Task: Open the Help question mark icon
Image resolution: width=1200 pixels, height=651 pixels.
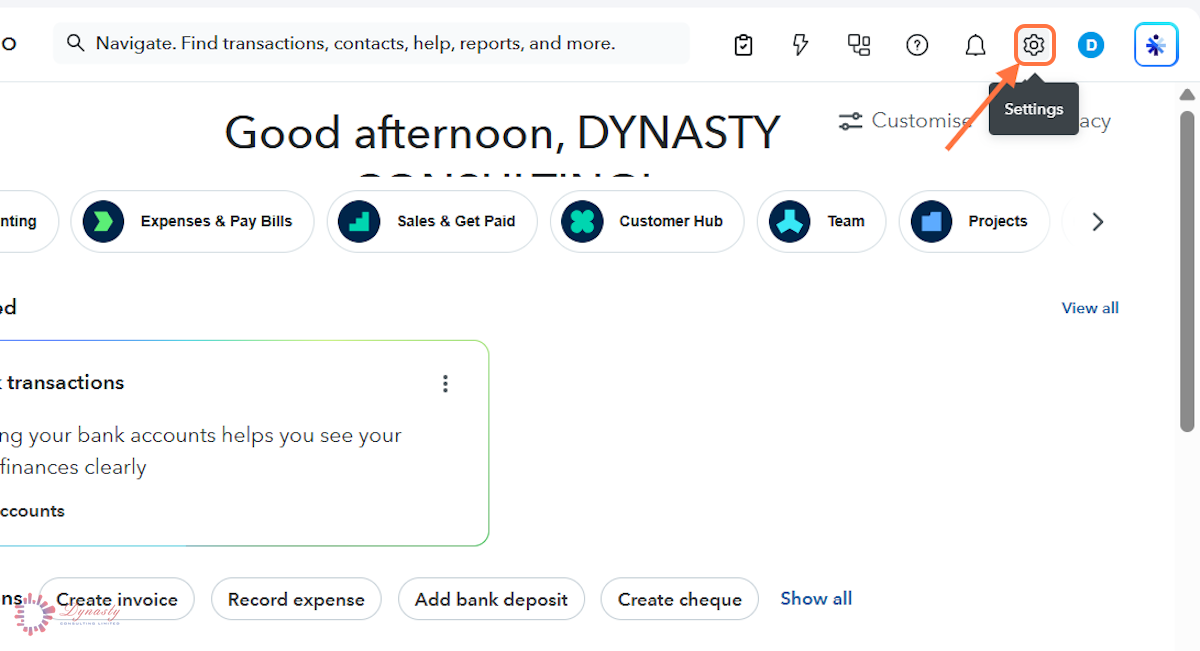Action: (917, 45)
